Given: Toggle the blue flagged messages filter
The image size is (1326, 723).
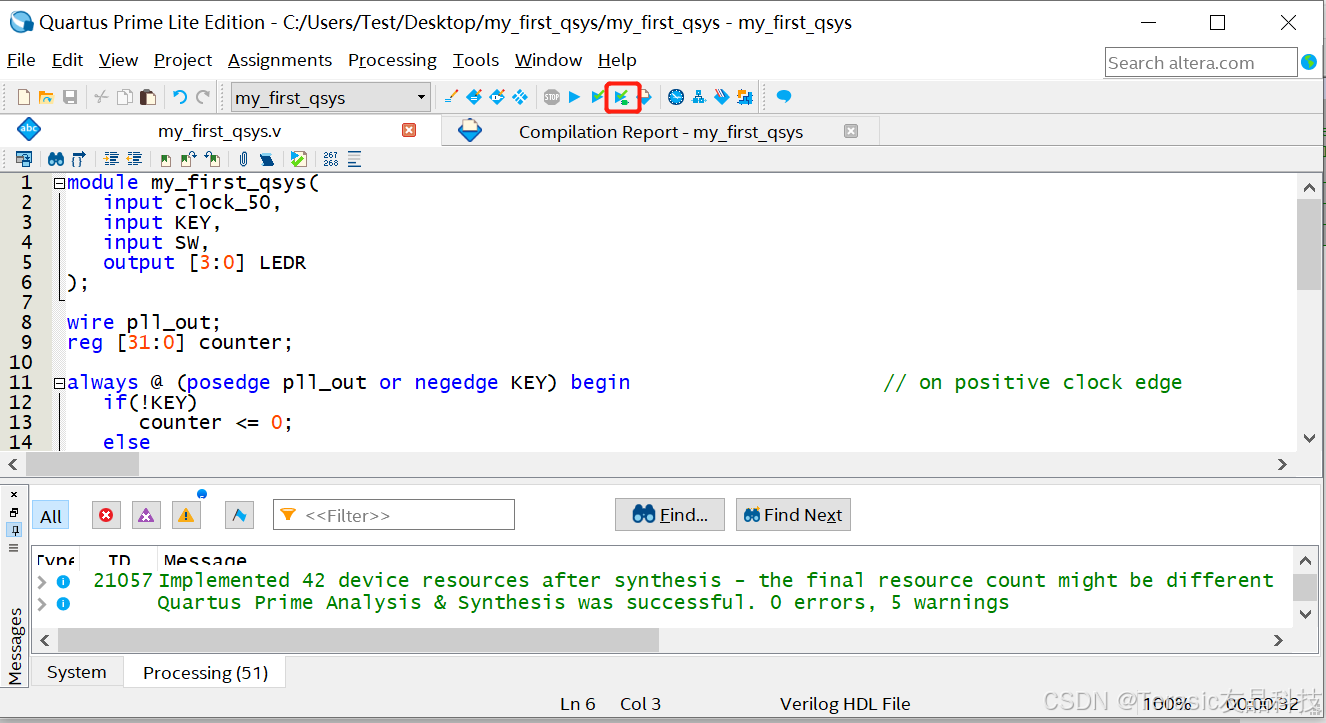Looking at the screenshot, I should (x=239, y=515).
